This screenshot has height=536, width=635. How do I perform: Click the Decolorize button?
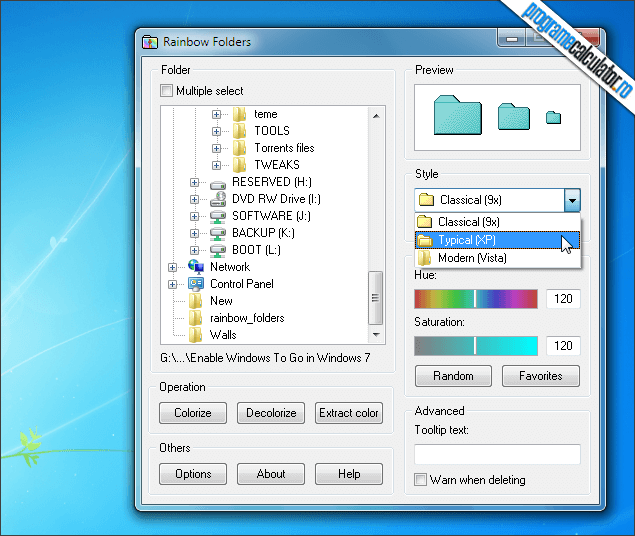(271, 413)
